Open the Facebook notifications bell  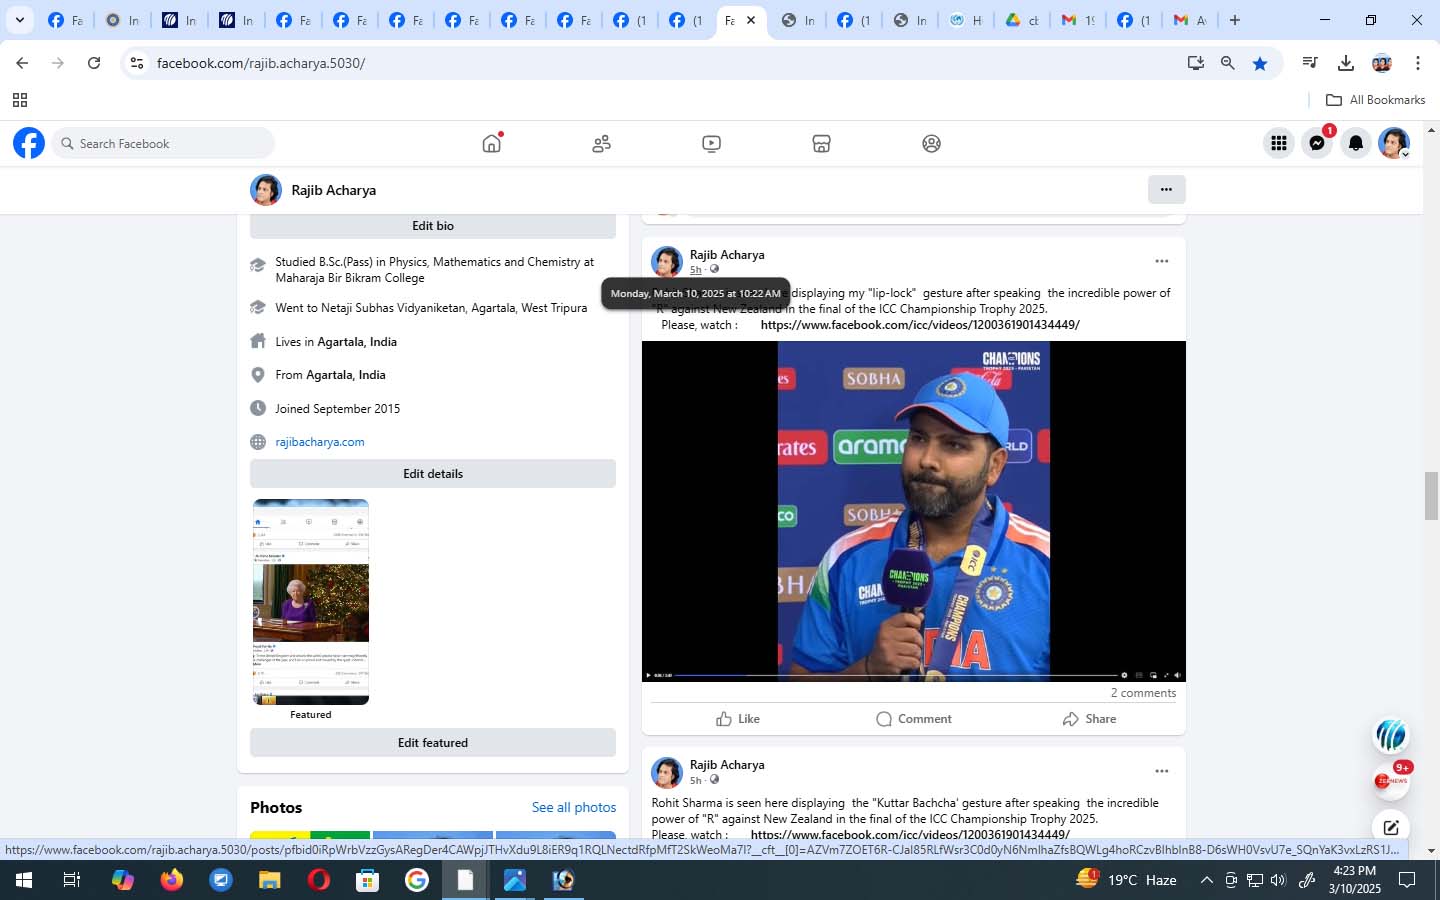tap(1356, 143)
